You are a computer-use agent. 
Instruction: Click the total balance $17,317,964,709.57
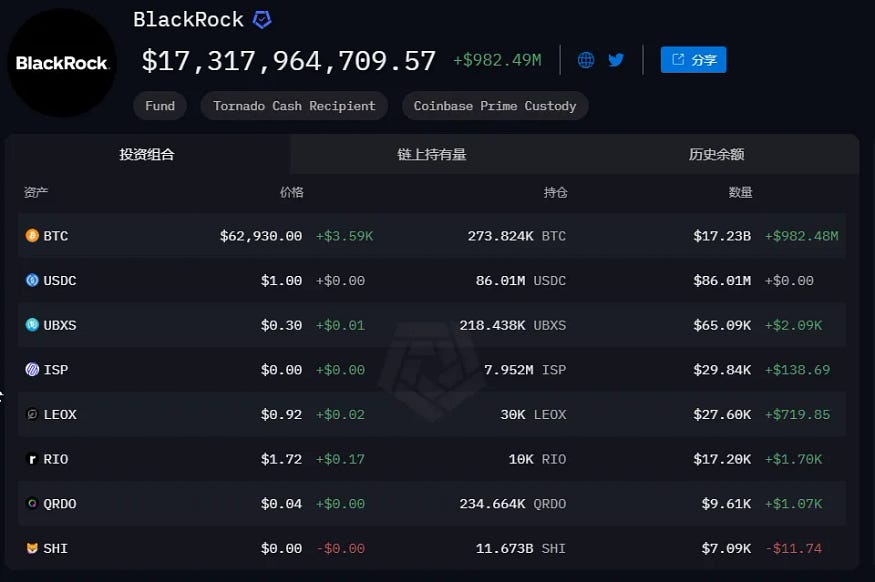(289, 61)
